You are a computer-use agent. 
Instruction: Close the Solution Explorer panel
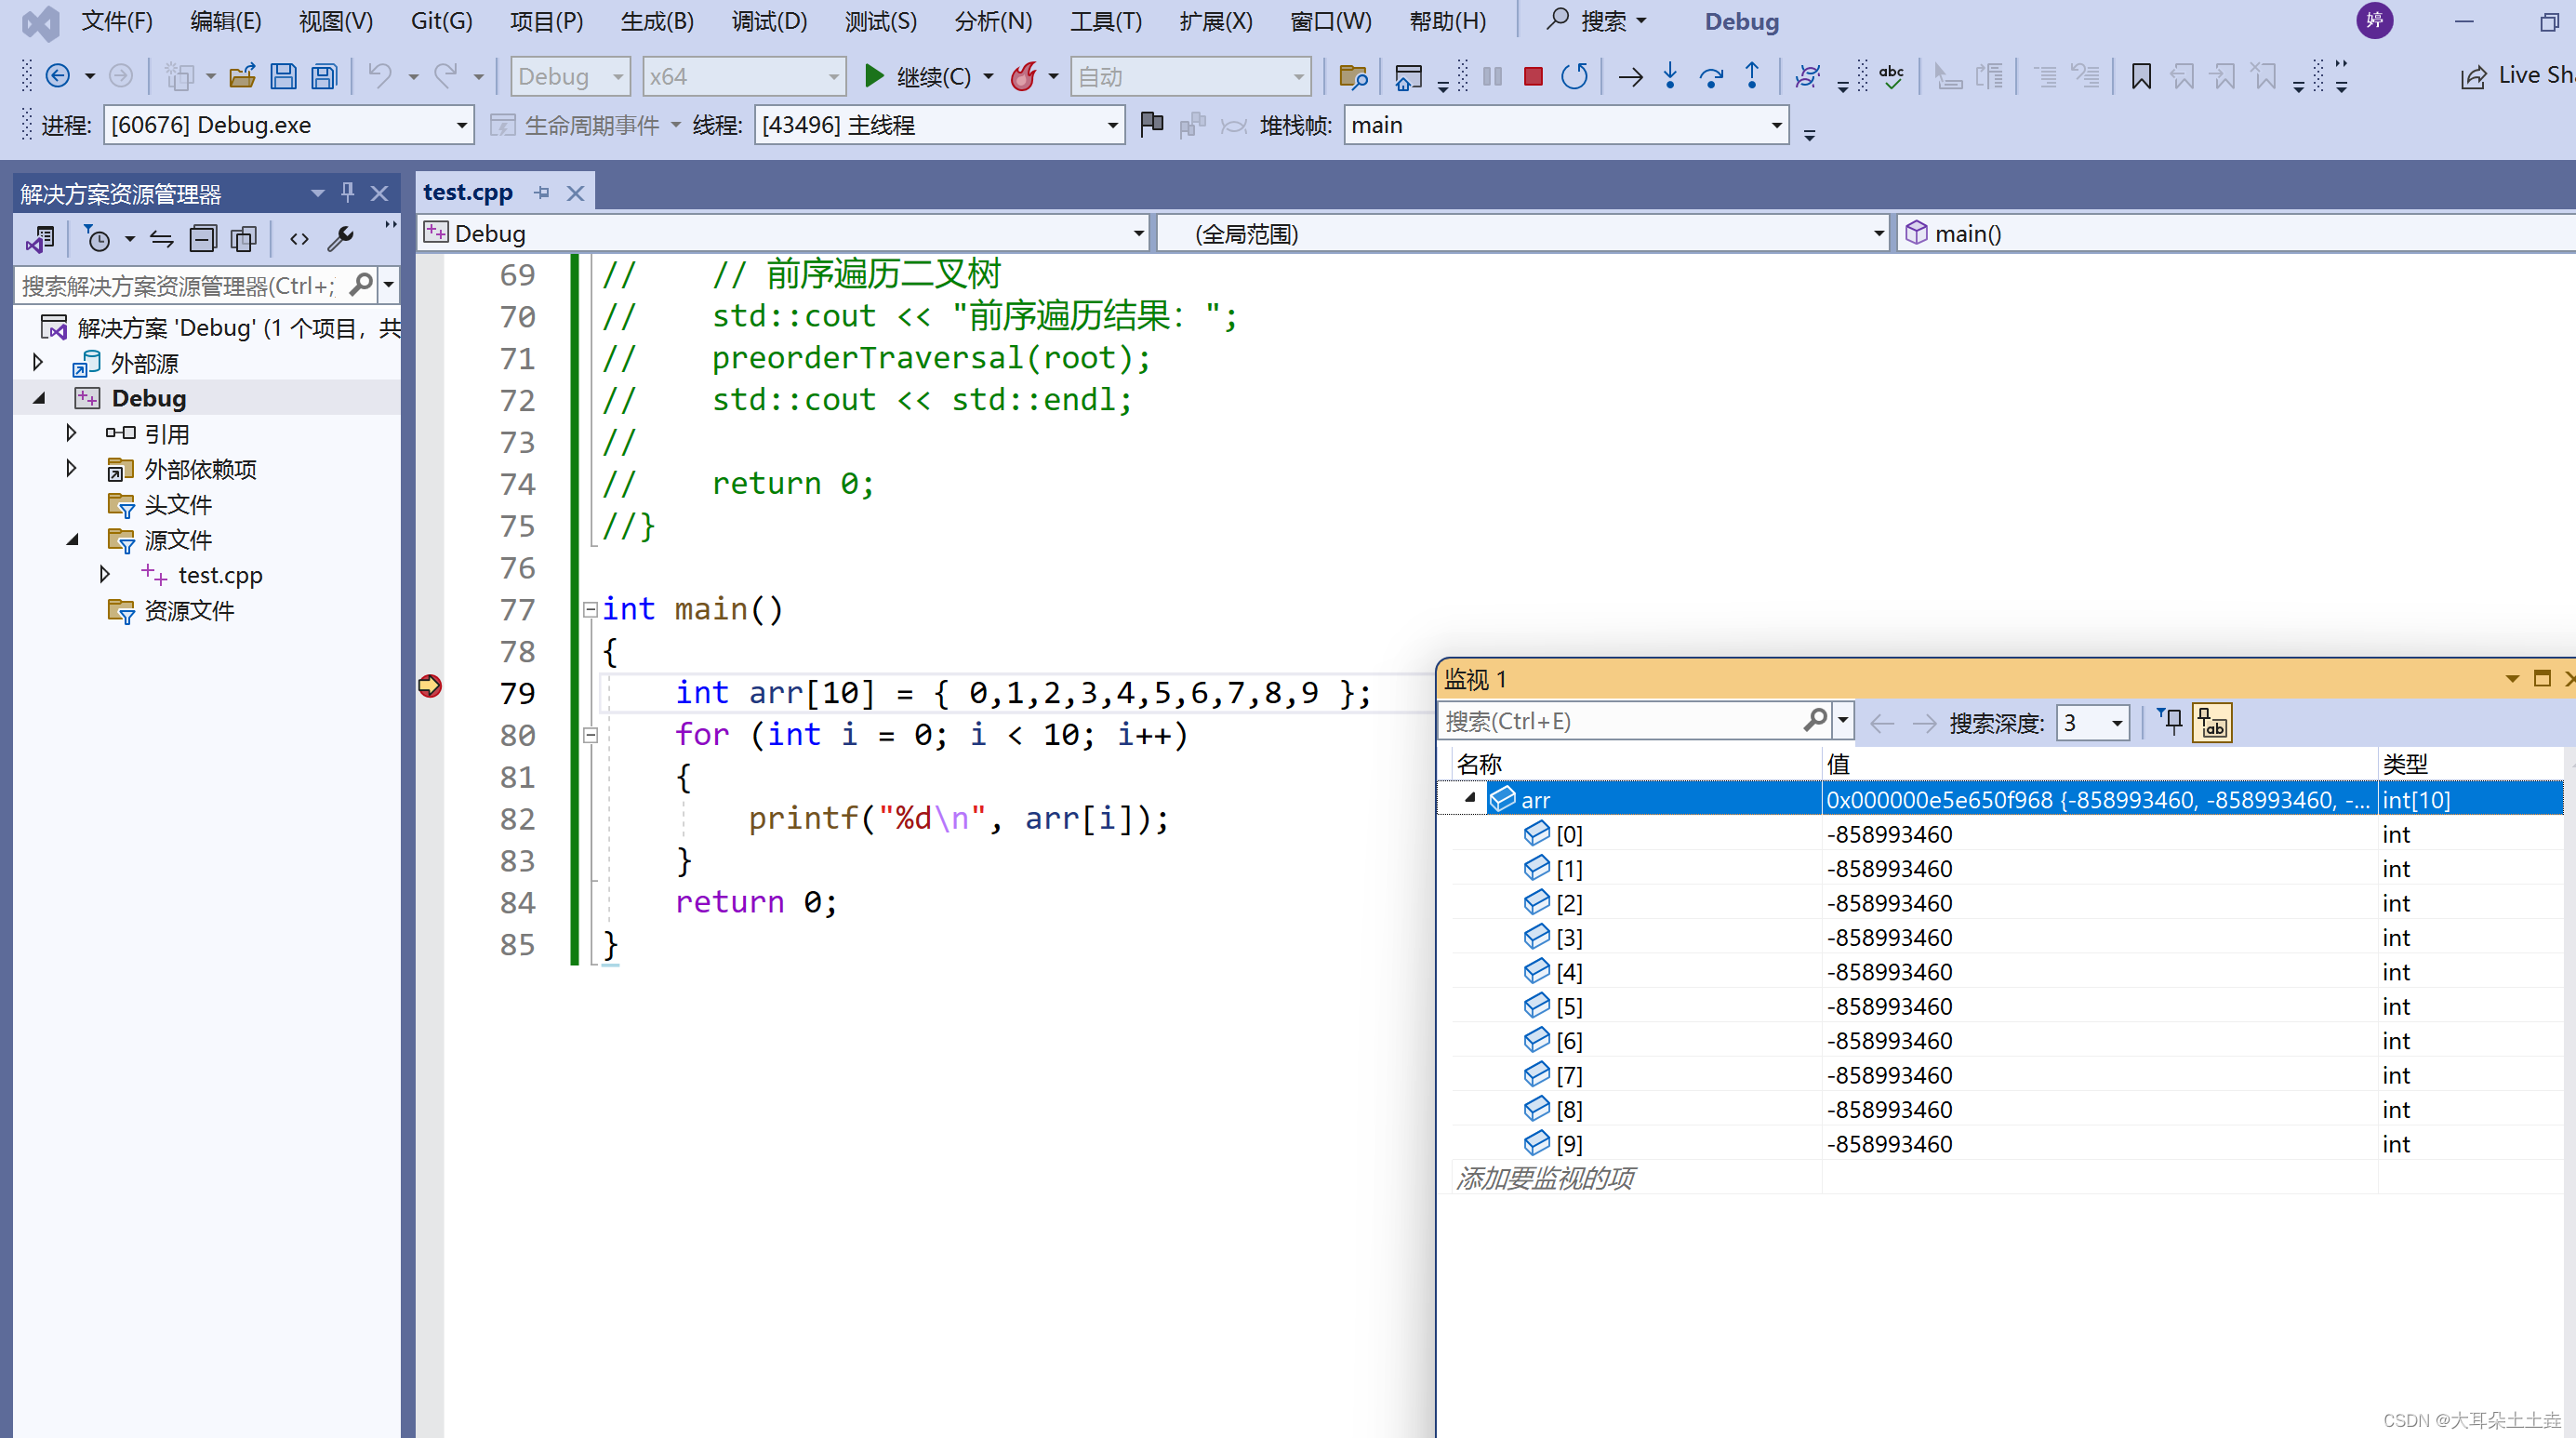[x=379, y=192]
